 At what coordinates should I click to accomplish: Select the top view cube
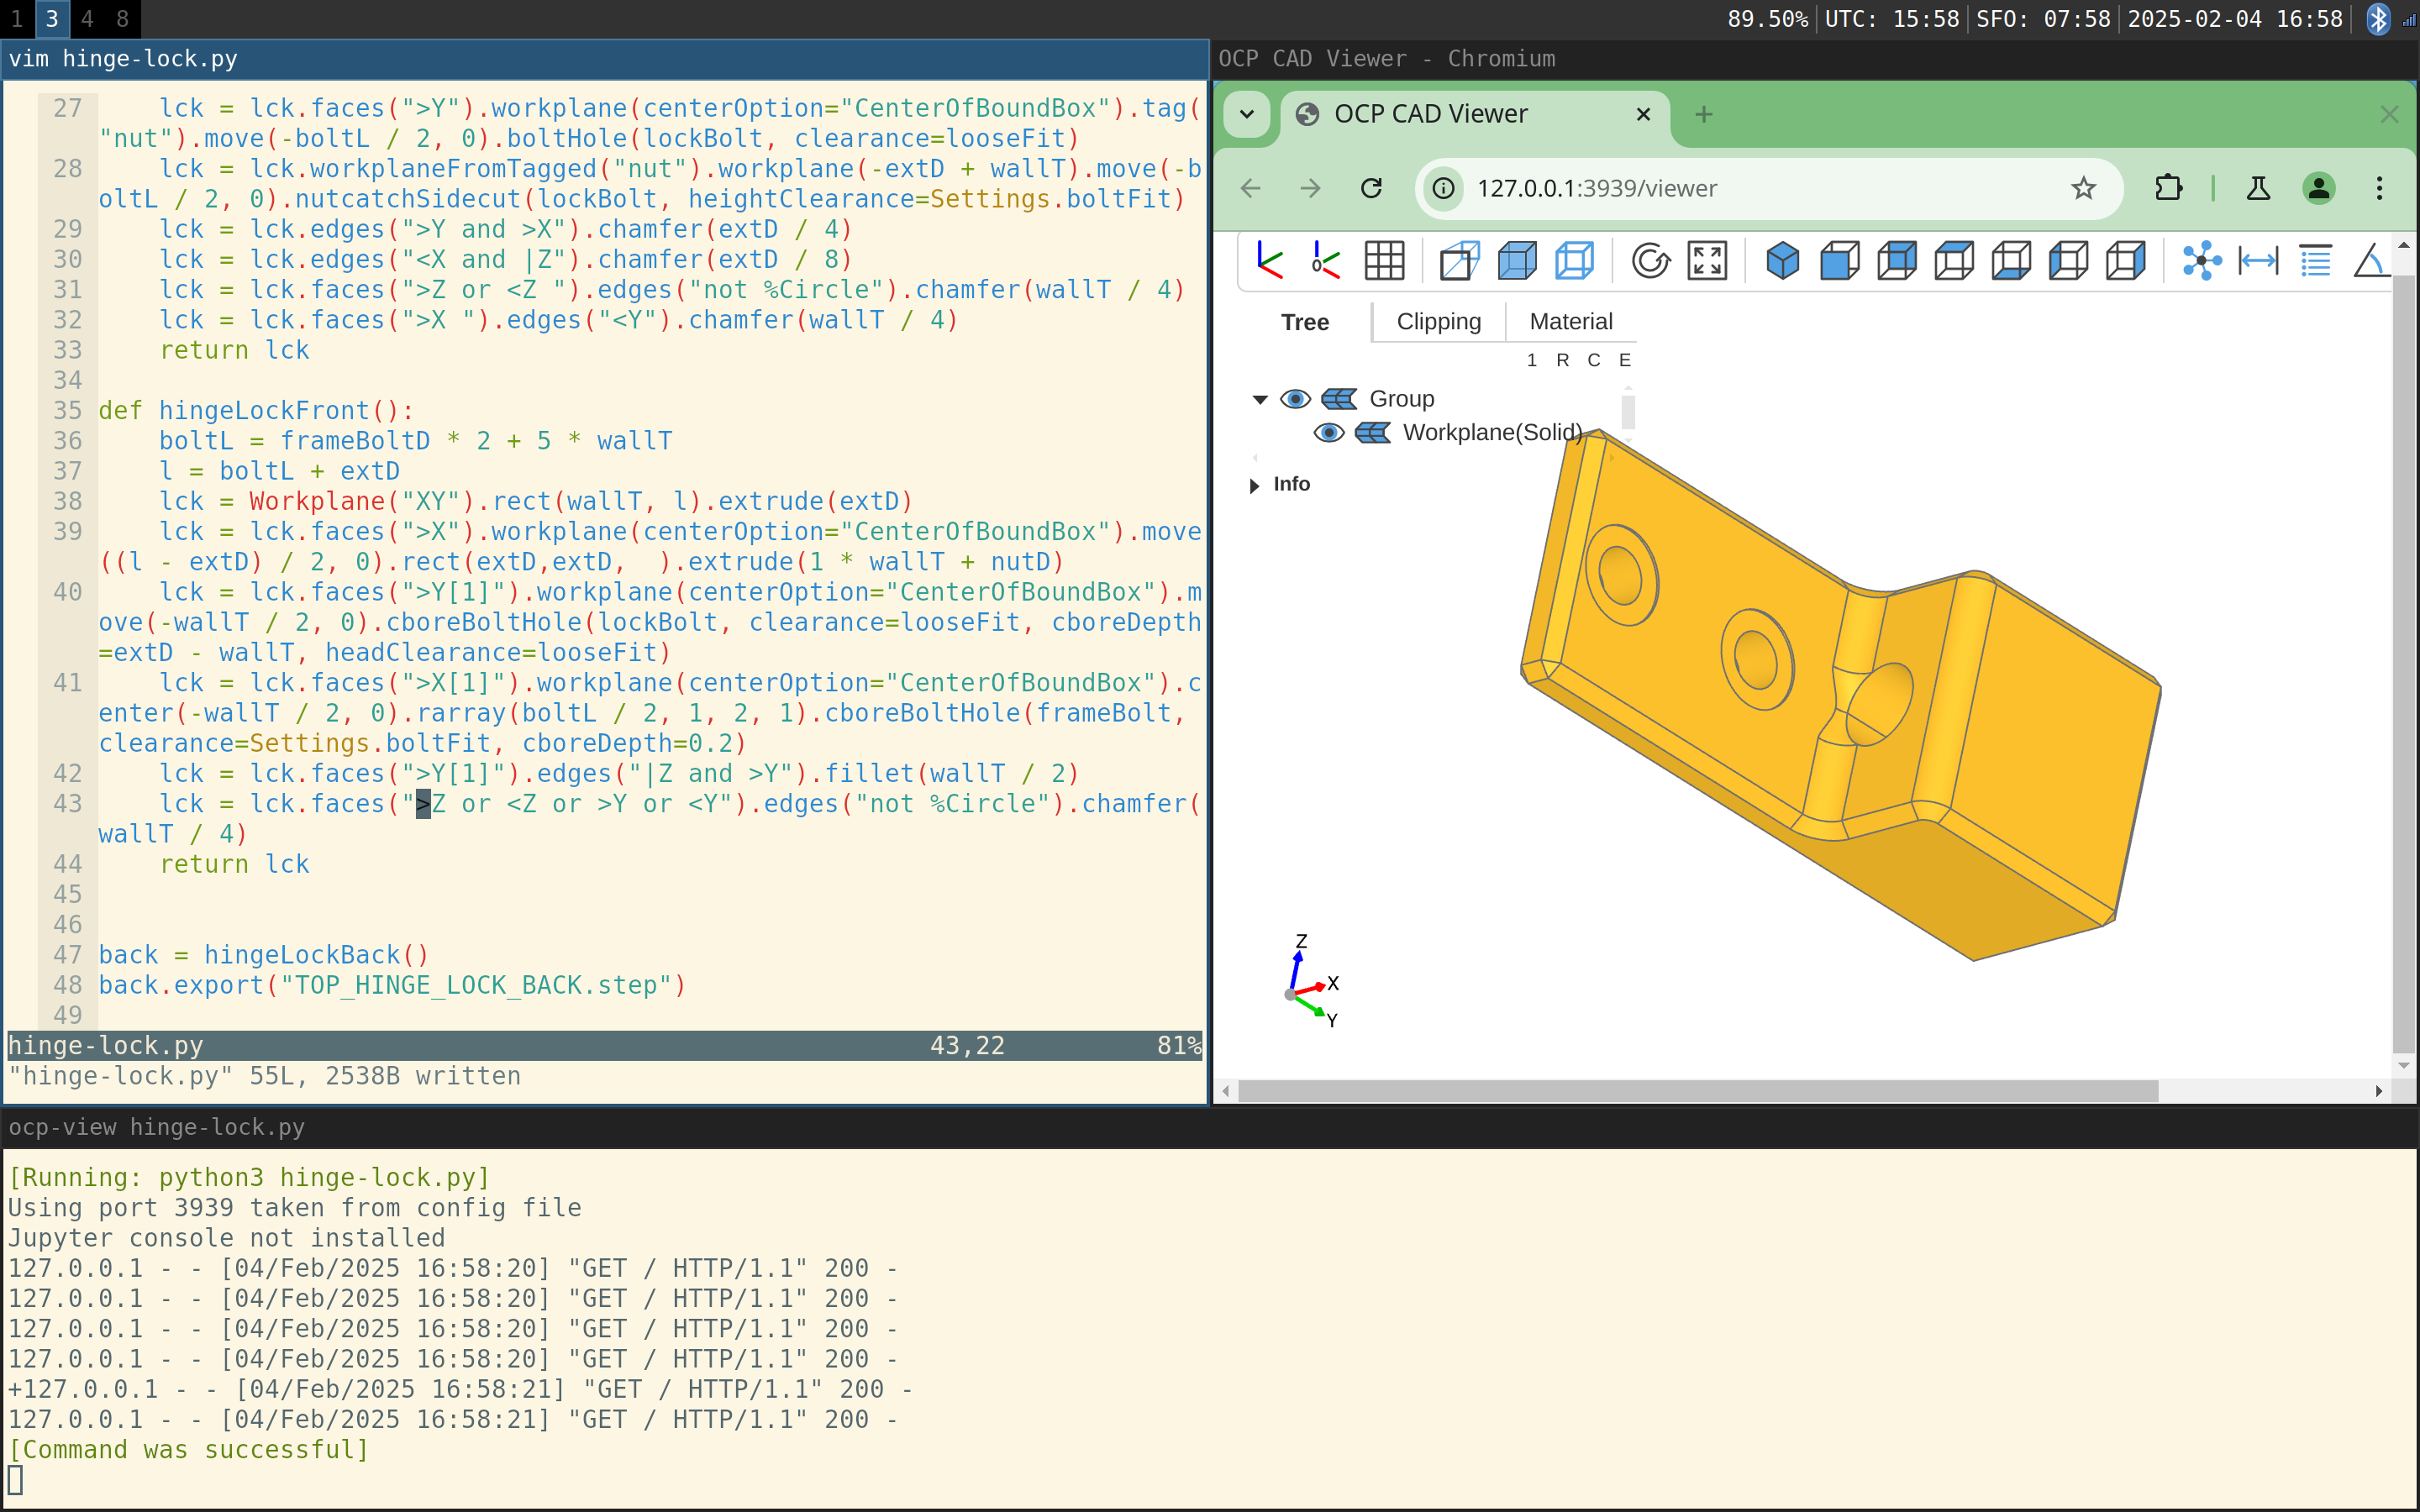click(x=1954, y=261)
